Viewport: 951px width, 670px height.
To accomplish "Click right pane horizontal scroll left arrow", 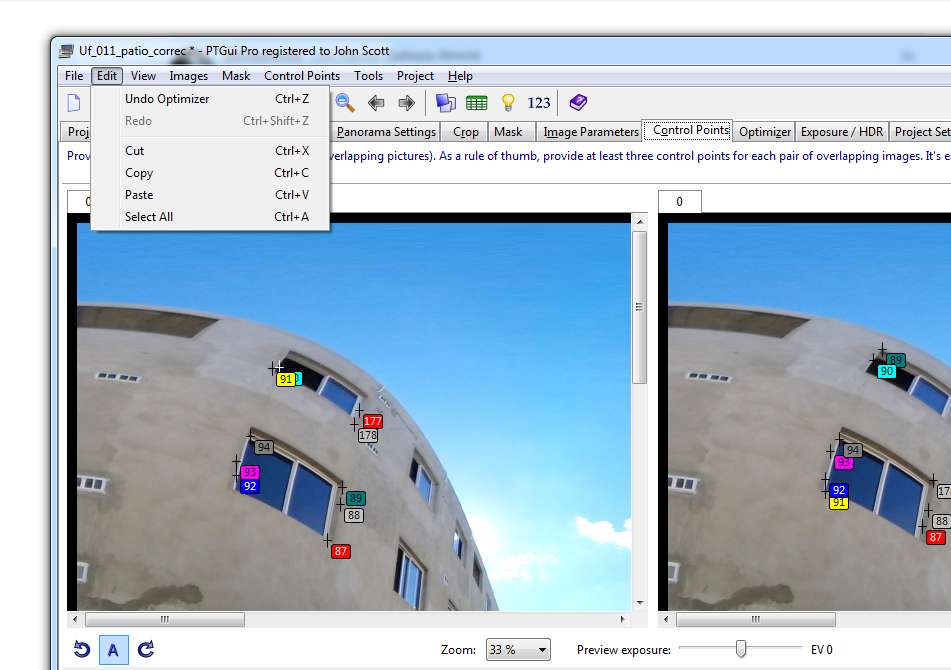I will coord(666,619).
